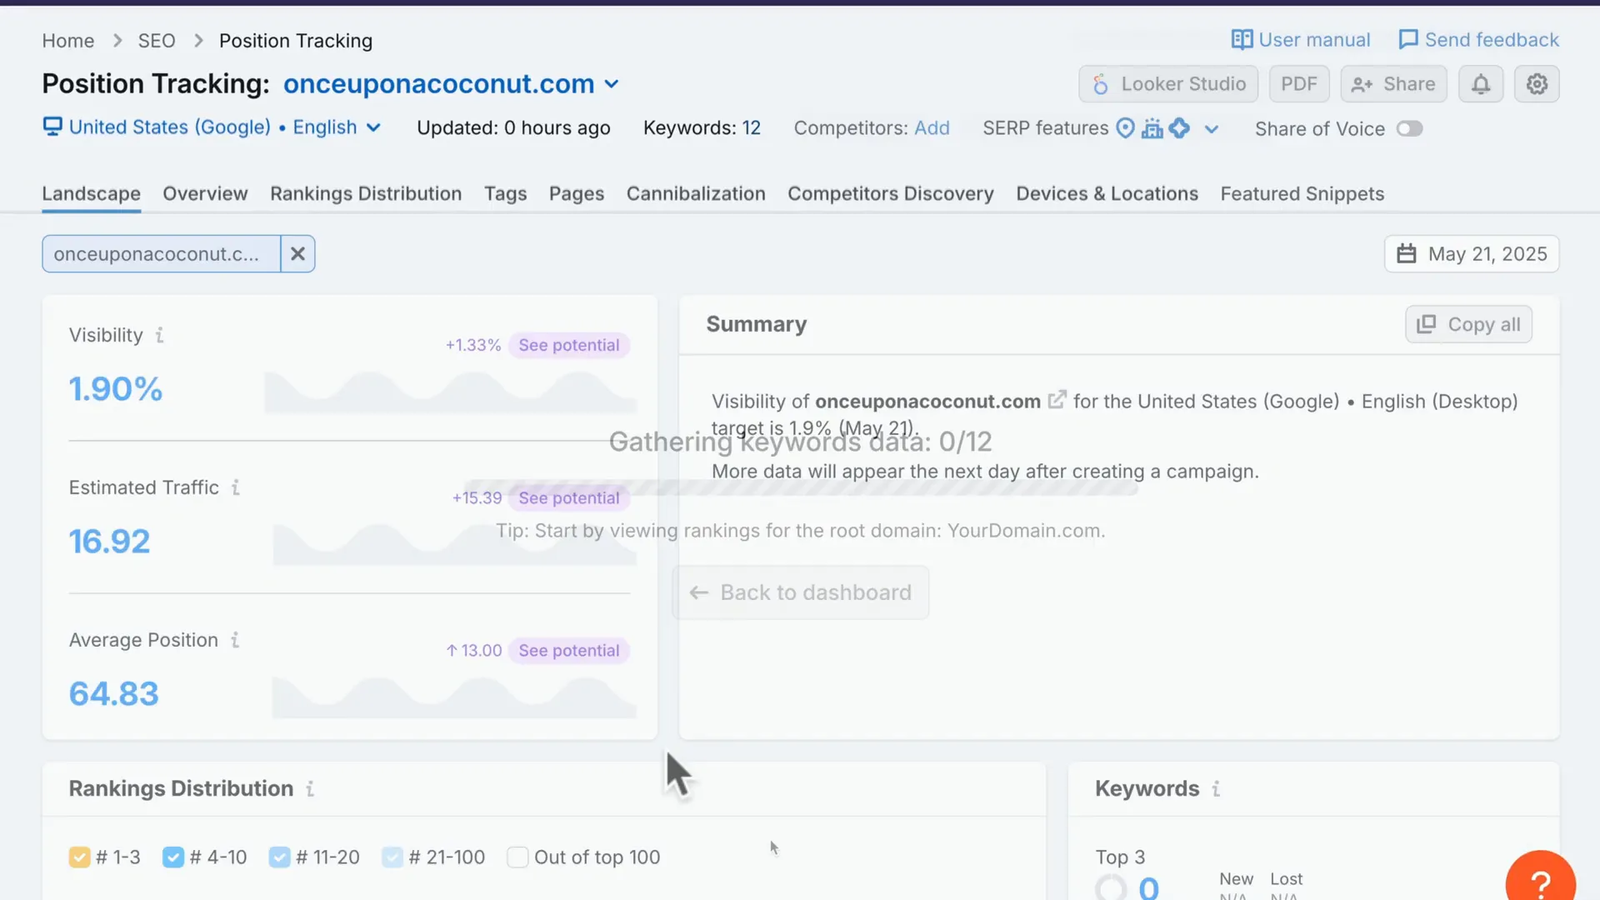Viewport: 1600px width, 900px height.
Task: Remove the onceuponacoconut.c... domain filter
Action: click(x=297, y=254)
